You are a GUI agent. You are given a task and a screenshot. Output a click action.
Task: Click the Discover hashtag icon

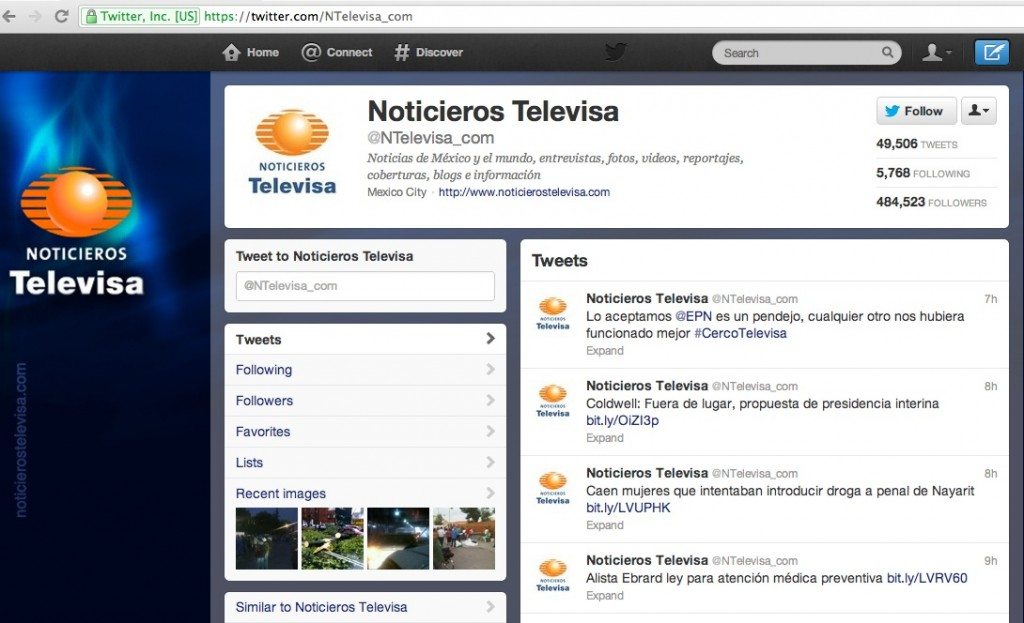point(402,52)
